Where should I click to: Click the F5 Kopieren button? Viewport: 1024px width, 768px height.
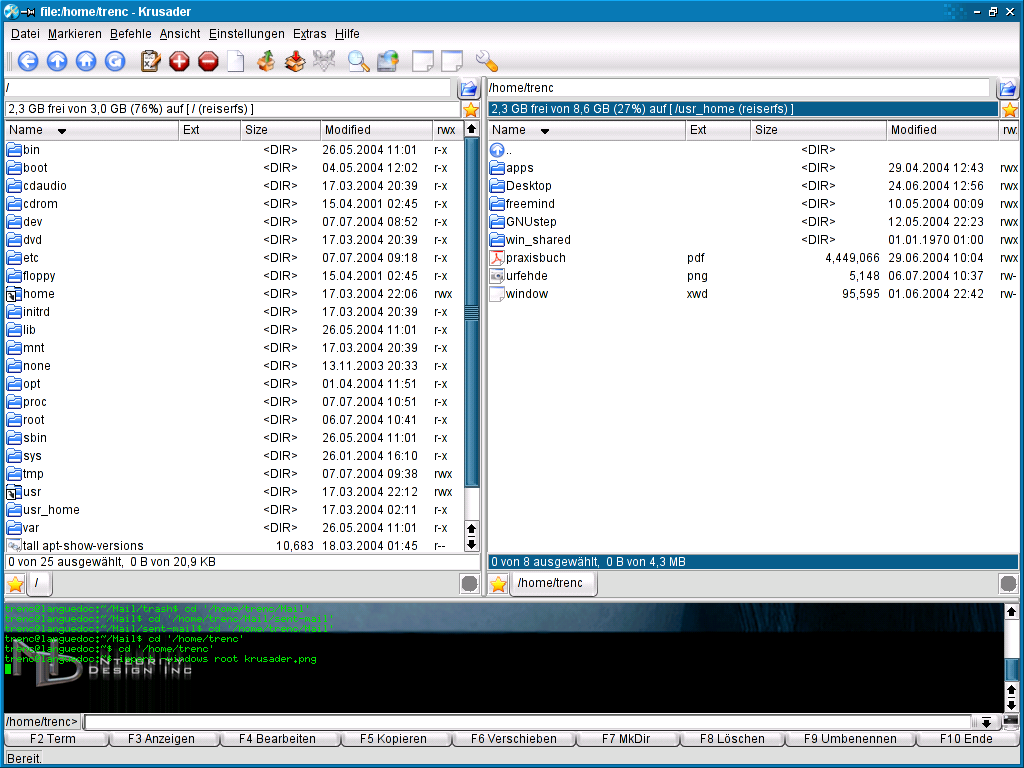click(395, 739)
